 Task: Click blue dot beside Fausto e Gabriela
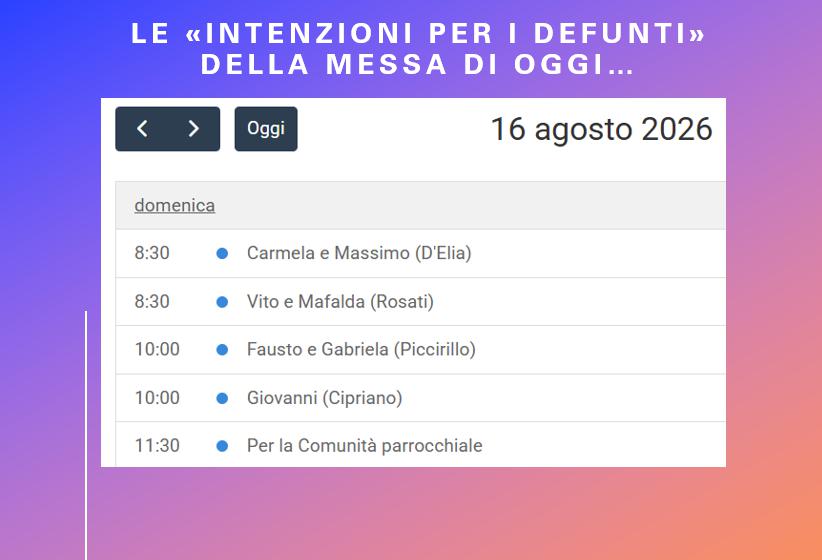(222, 350)
